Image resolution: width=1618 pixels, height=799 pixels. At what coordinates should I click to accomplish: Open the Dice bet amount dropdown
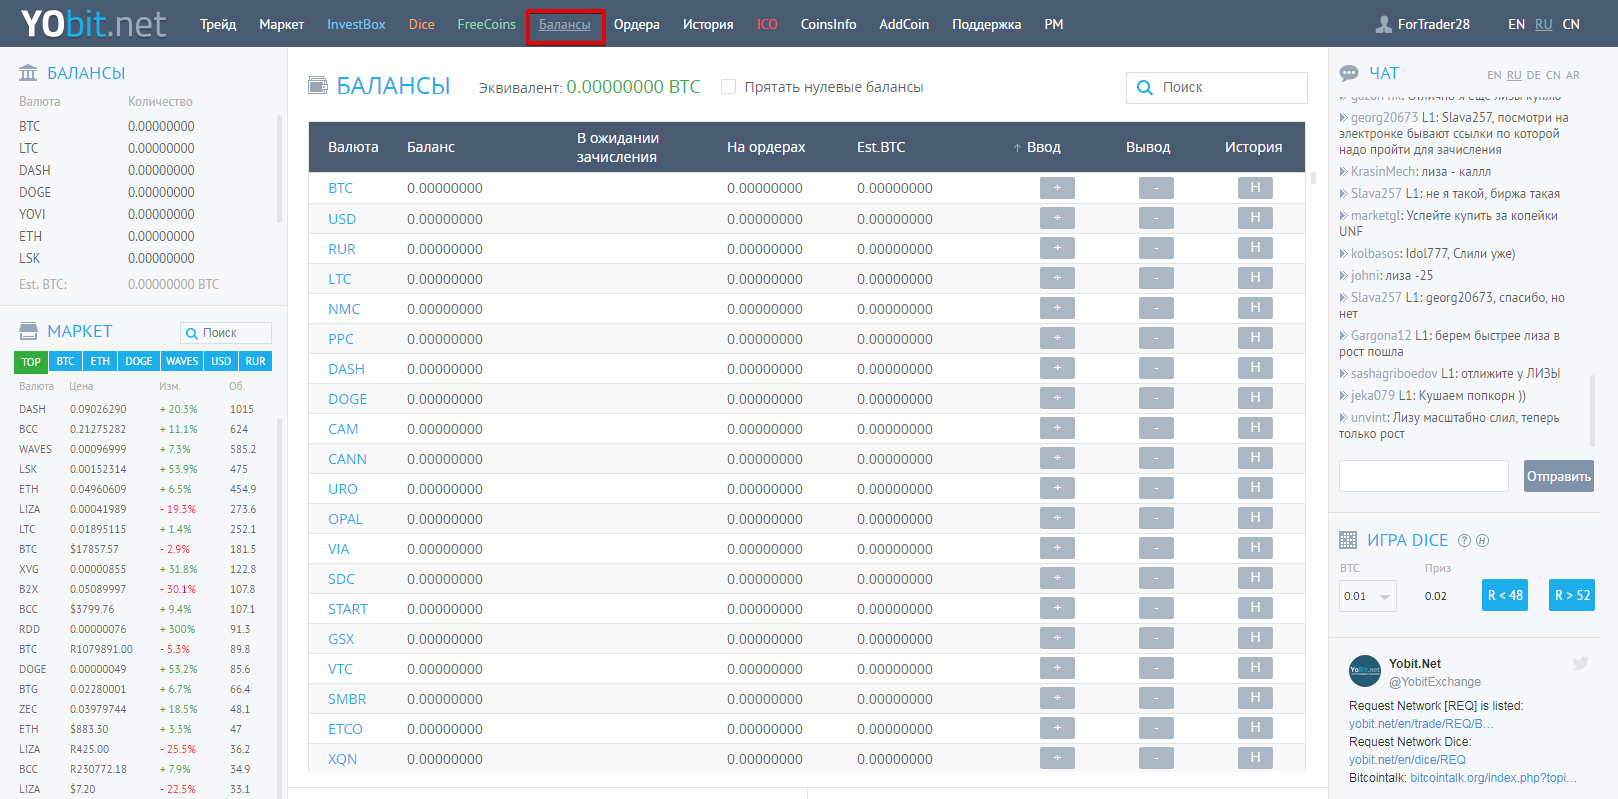pyautogui.click(x=1367, y=596)
